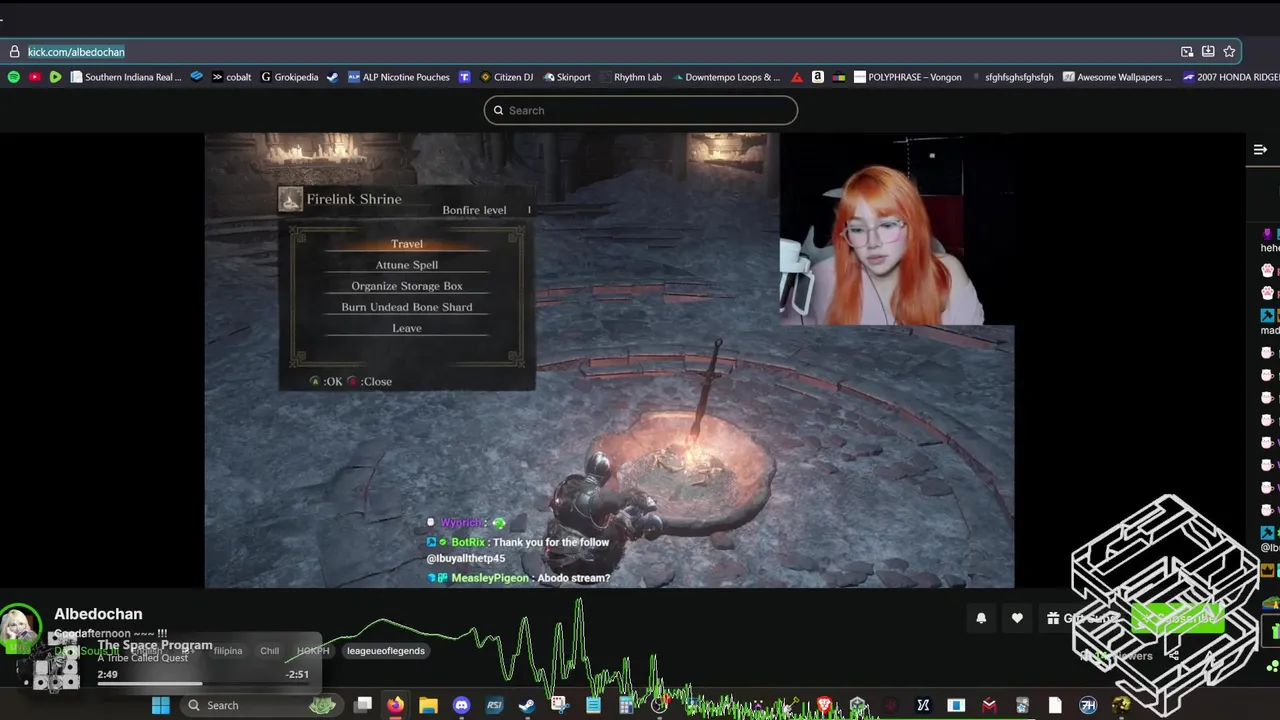1280x720 pixels.
Task: Open the Brave browser taskbar icon
Action: [824, 705]
